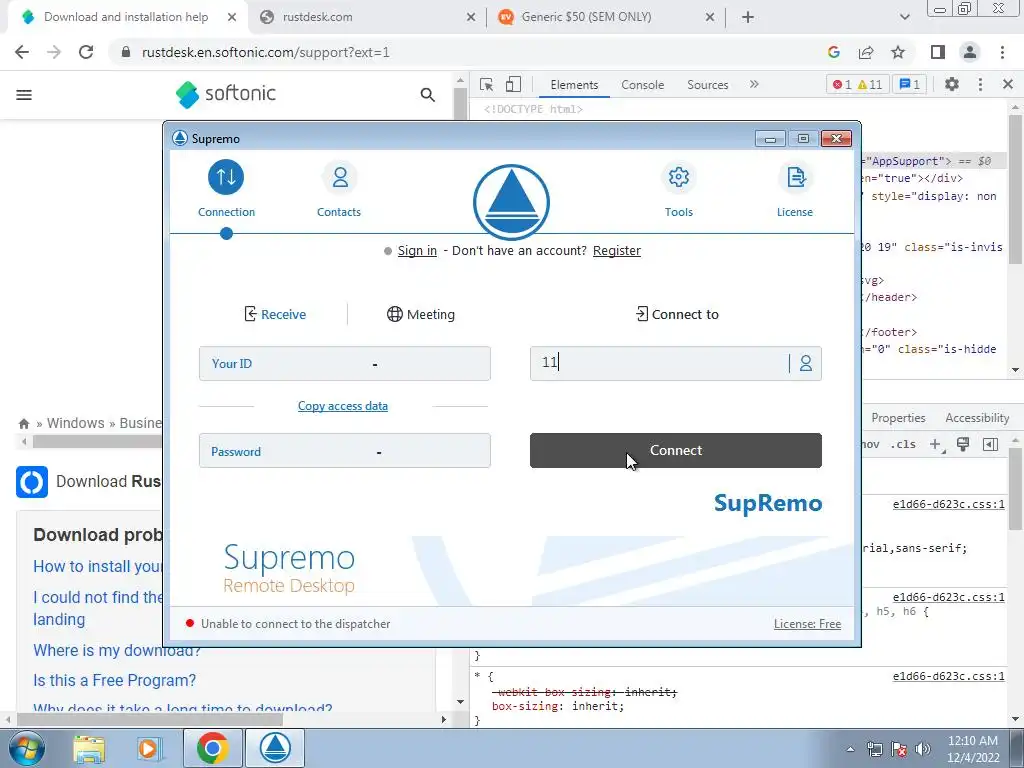Select the Meeting option

coord(421,314)
